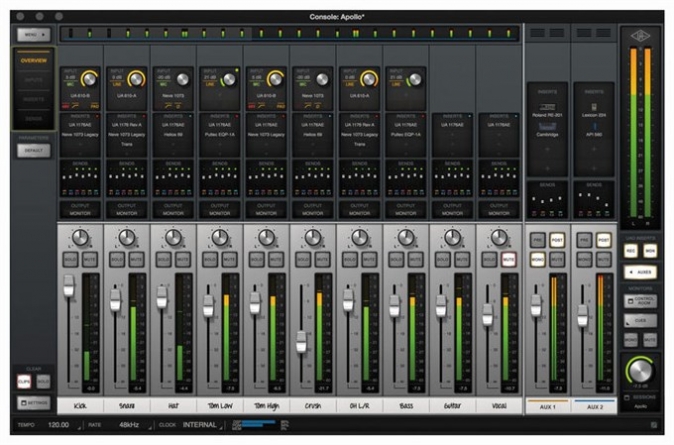Open the CONTROL ROOM monitor button
The width and height of the screenshot is (674, 445).
click(640, 301)
